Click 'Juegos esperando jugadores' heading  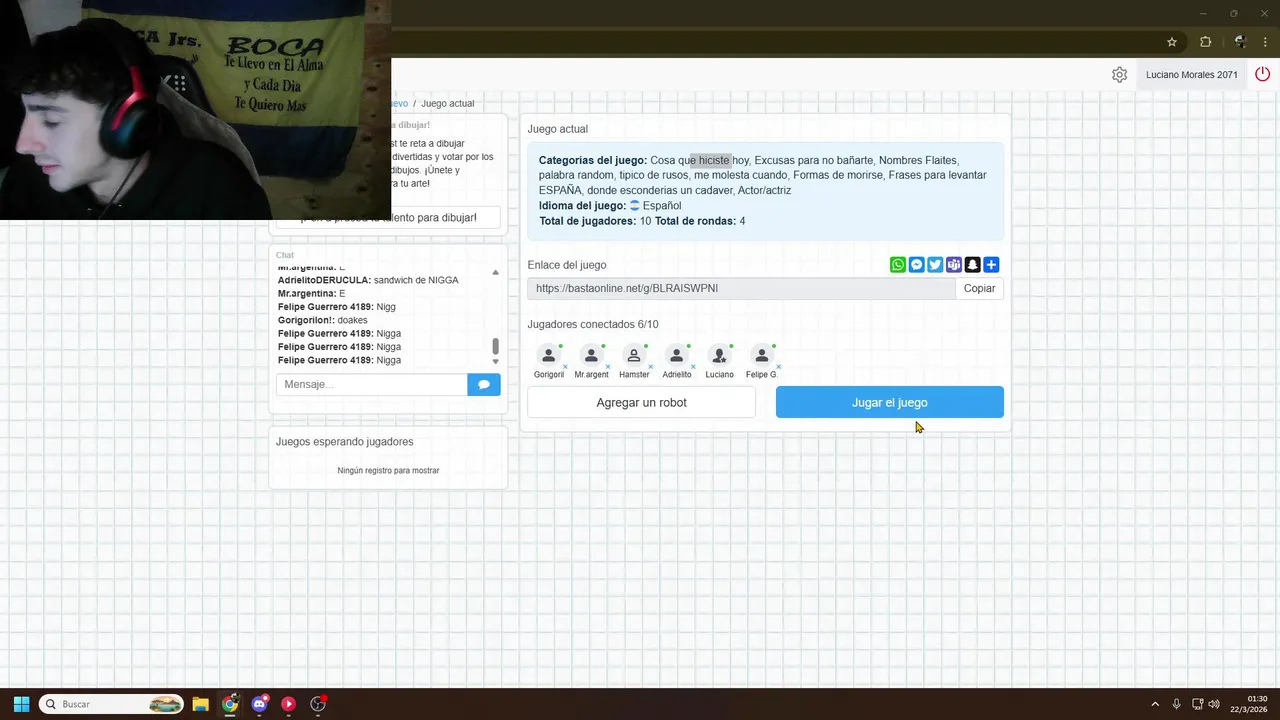click(344, 441)
